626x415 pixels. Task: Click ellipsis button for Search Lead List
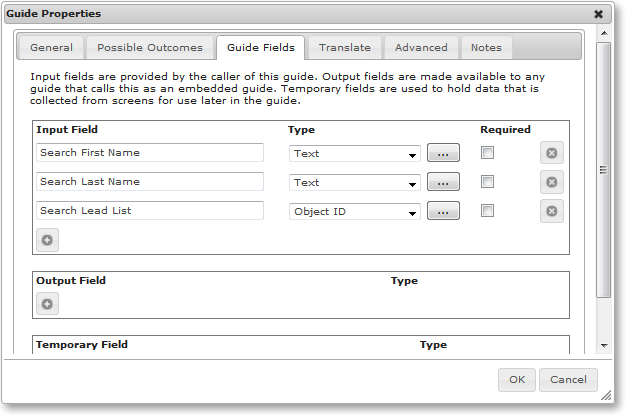443,211
